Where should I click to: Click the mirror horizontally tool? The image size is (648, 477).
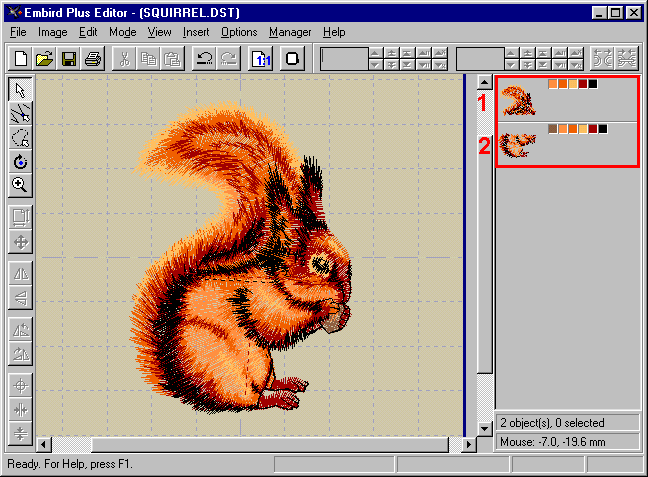tap(20, 273)
